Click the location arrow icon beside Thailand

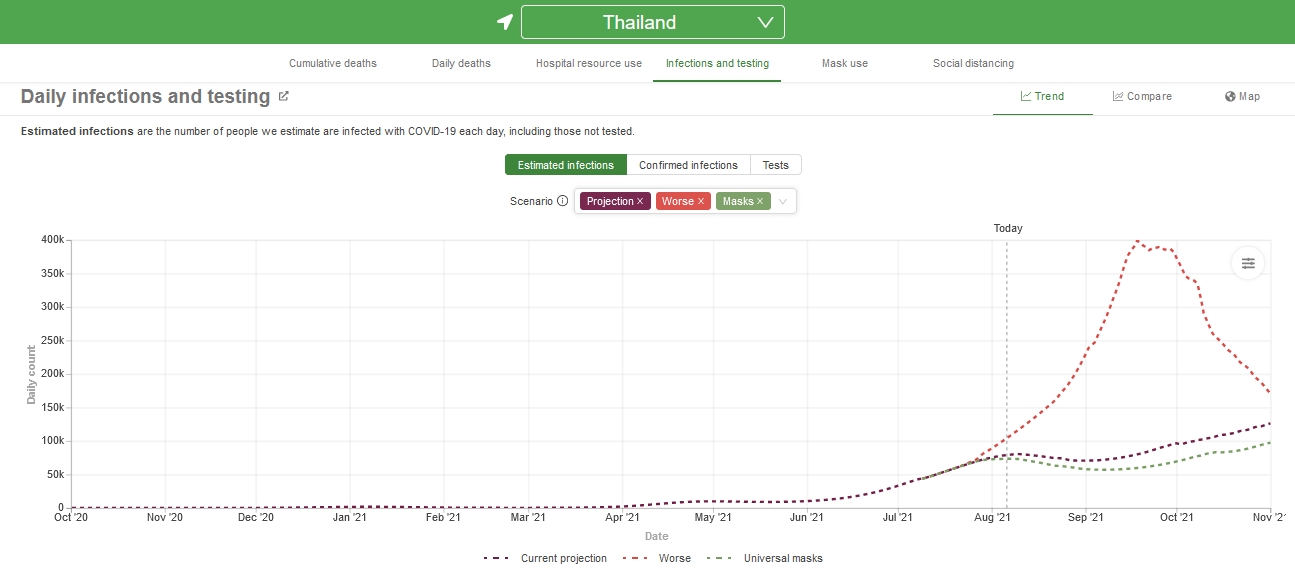[505, 22]
